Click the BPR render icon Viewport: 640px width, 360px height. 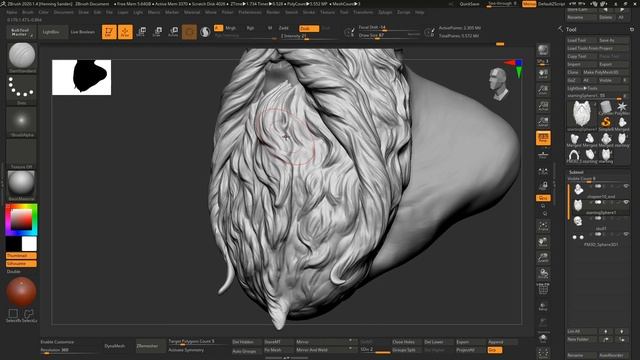click(x=543, y=50)
